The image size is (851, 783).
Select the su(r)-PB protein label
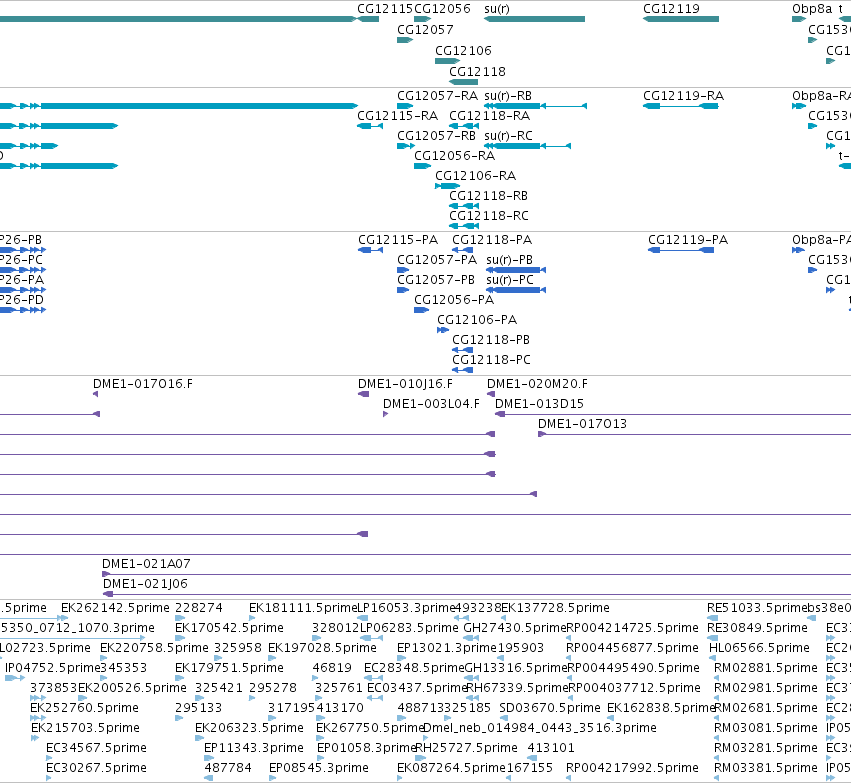[510, 260]
